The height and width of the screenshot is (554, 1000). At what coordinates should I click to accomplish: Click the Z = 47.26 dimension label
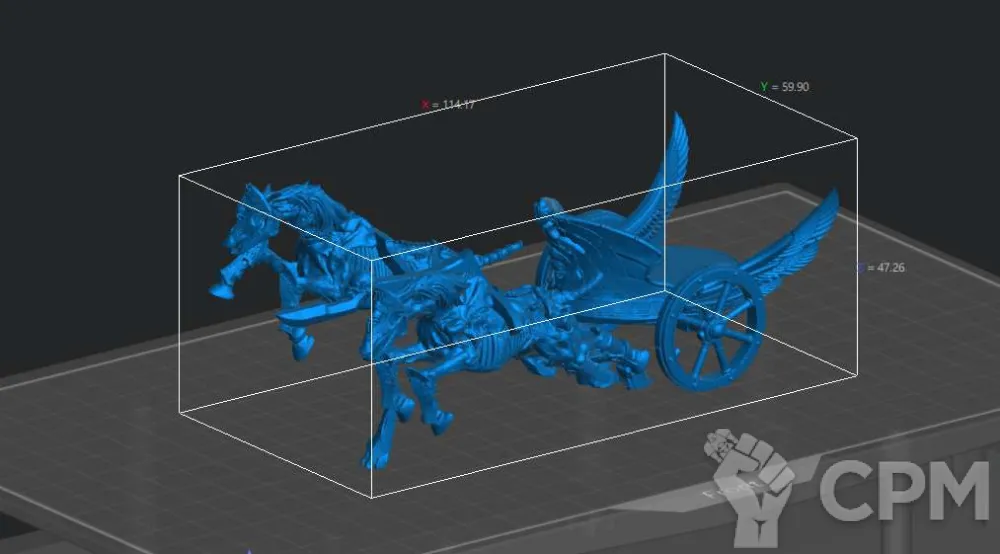pyautogui.click(x=880, y=268)
